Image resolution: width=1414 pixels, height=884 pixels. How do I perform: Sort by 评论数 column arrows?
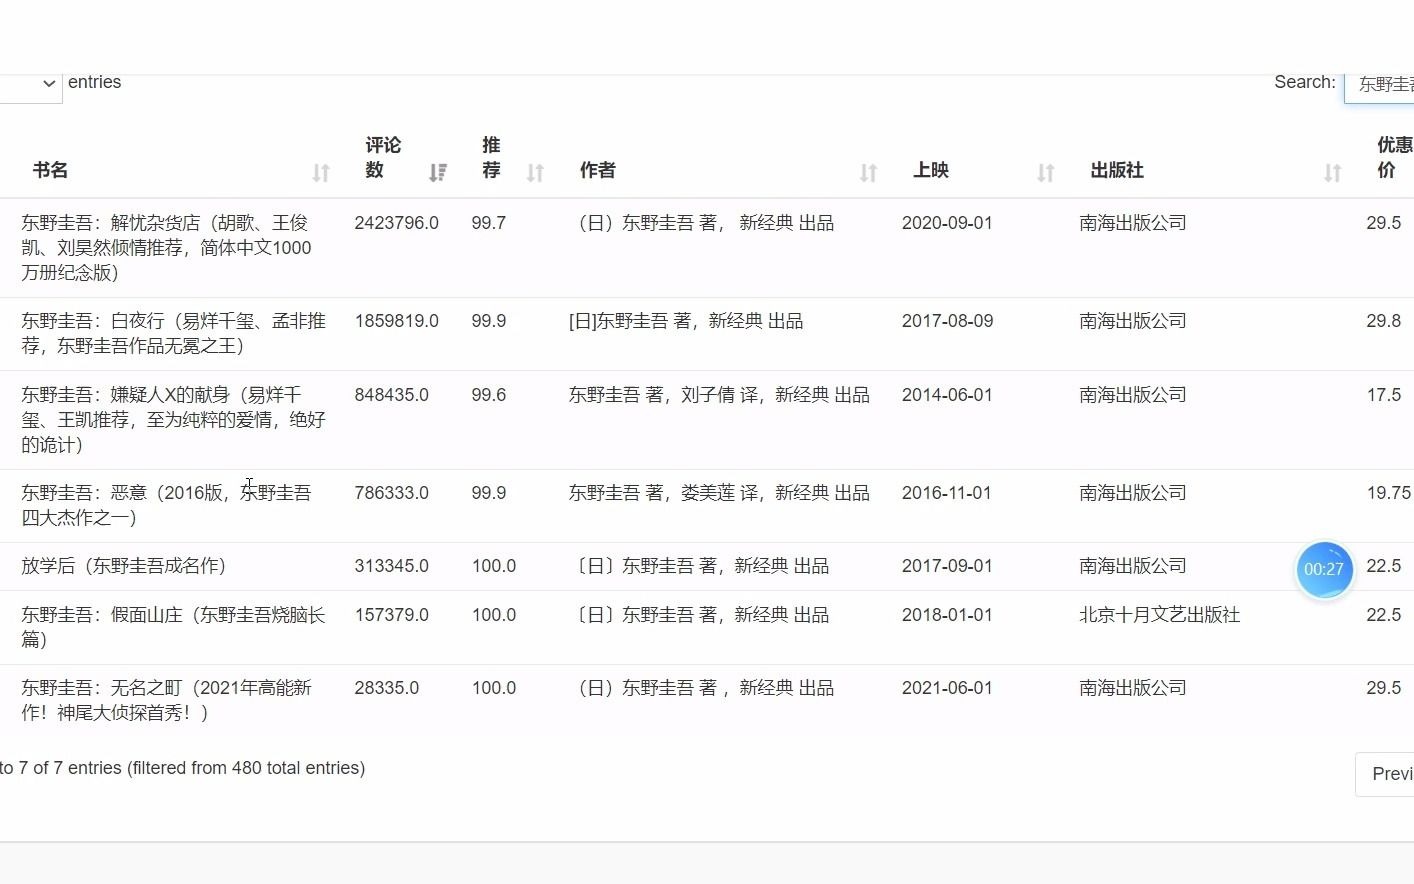point(437,173)
